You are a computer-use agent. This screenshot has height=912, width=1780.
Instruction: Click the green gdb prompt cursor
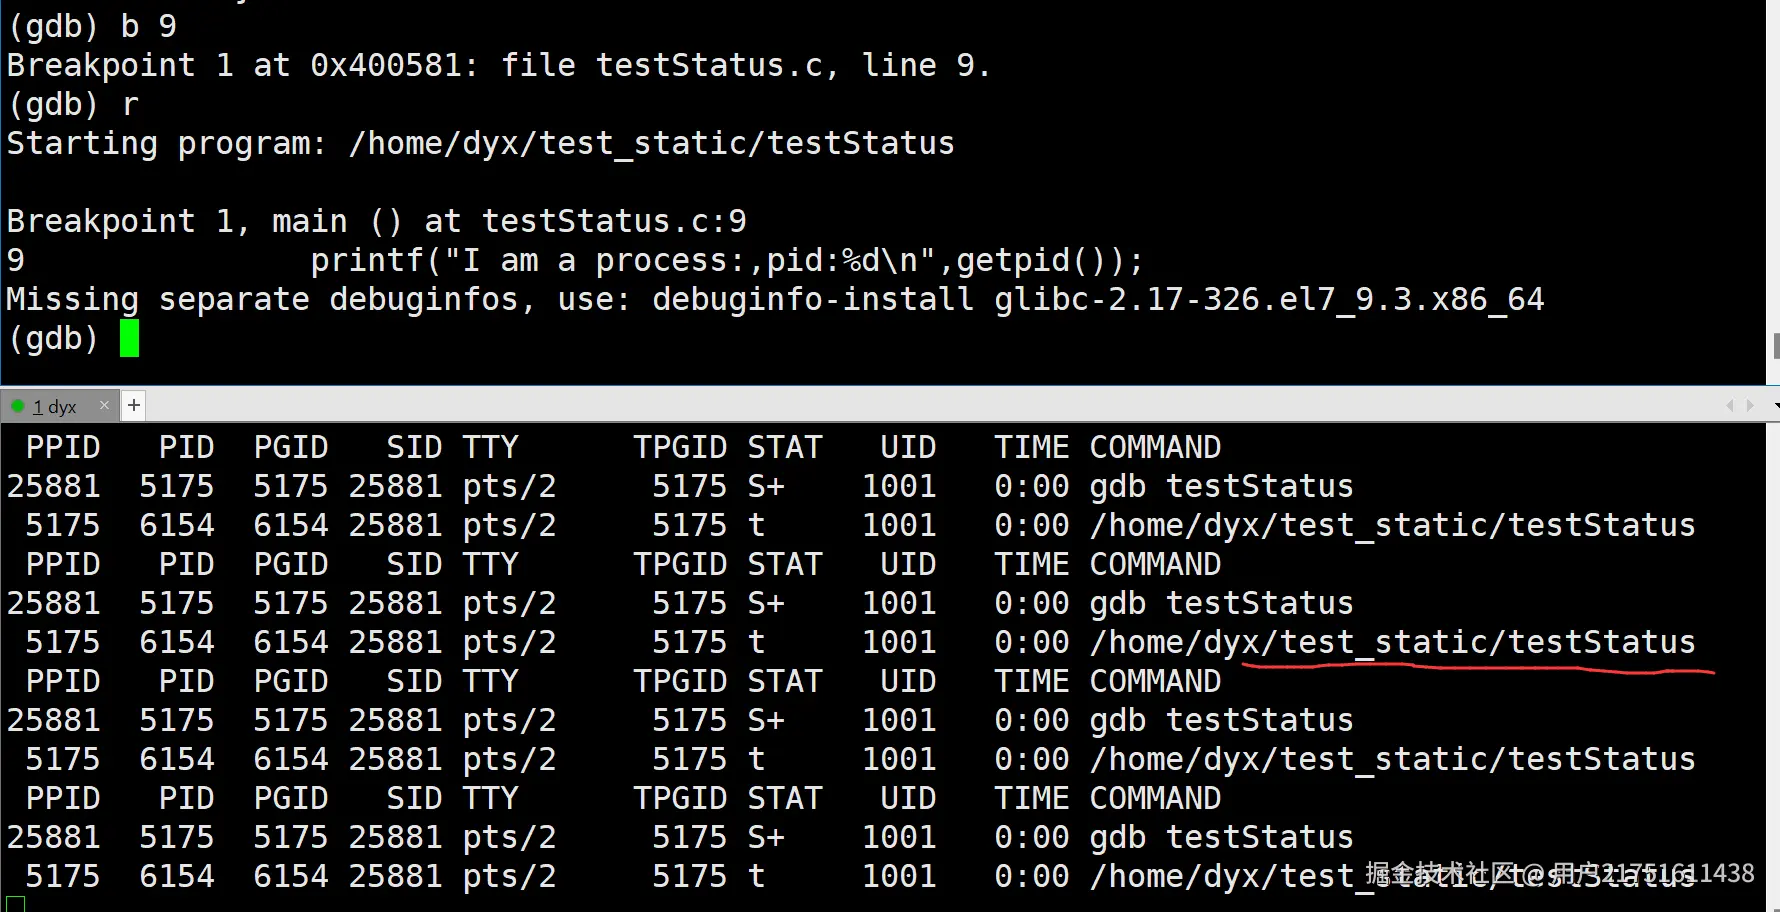[129, 338]
